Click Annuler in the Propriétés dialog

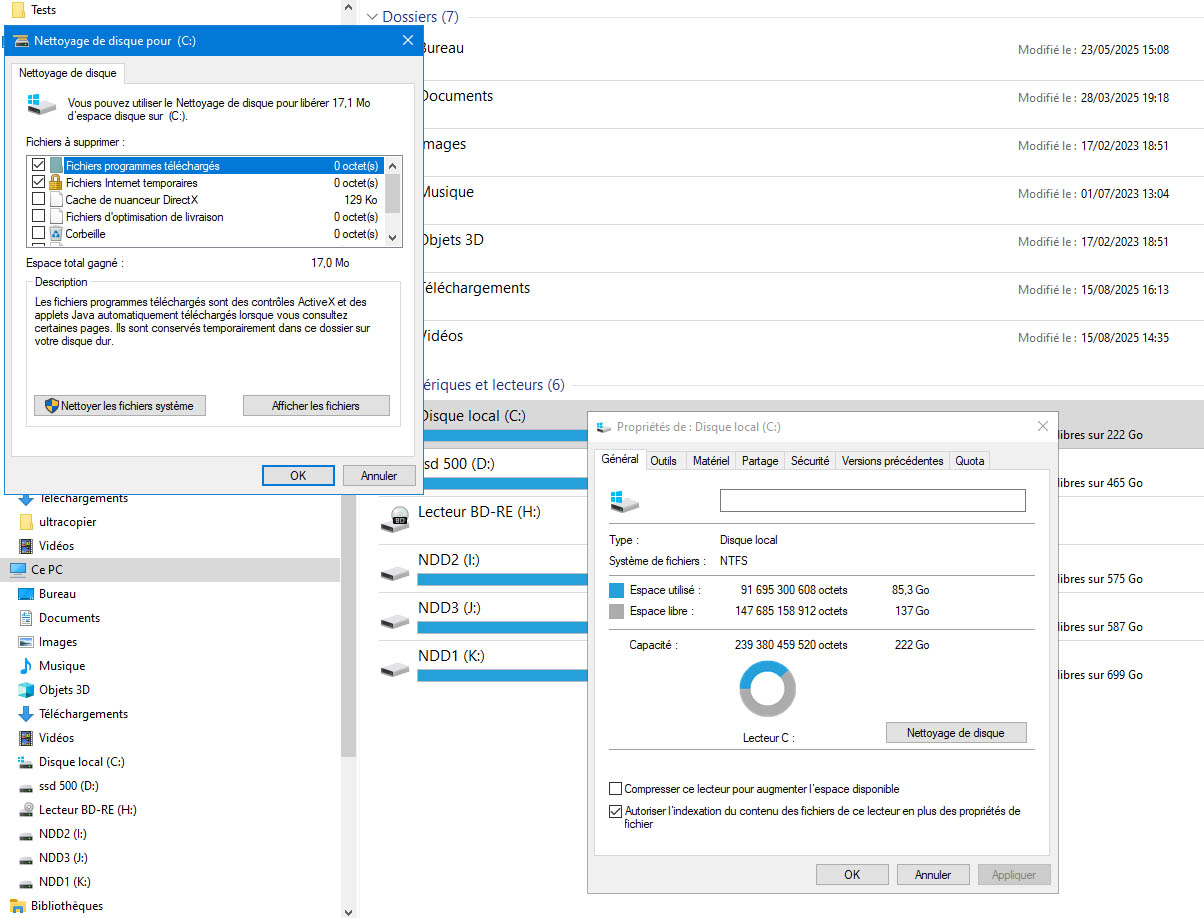point(933,874)
